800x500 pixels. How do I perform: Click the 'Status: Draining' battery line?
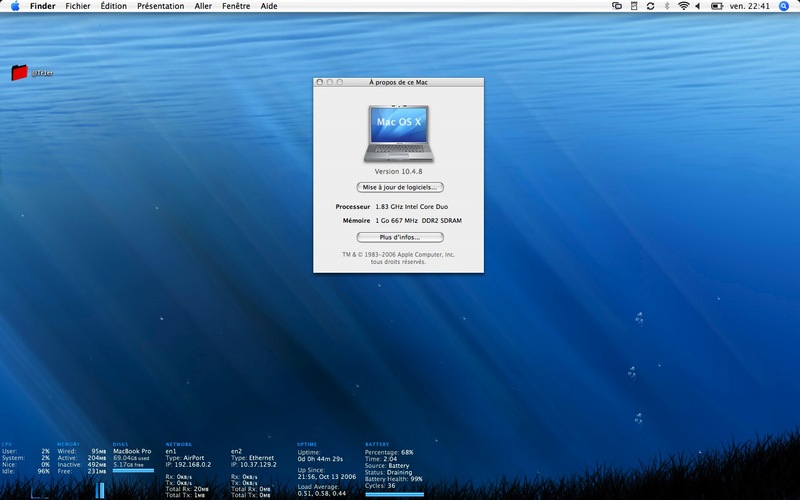click(387, 472)
